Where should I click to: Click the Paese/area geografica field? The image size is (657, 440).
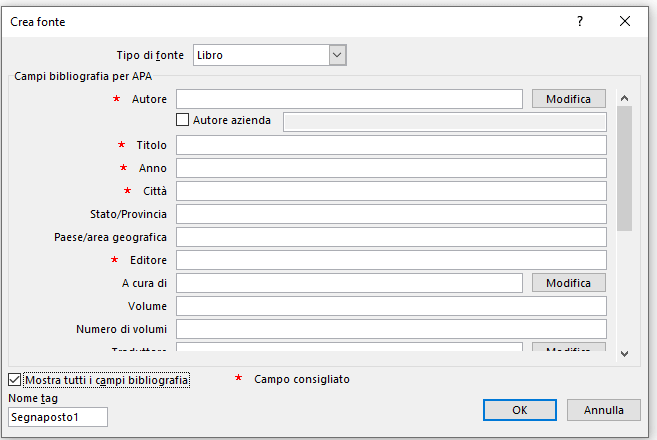(x=391, y=237)
